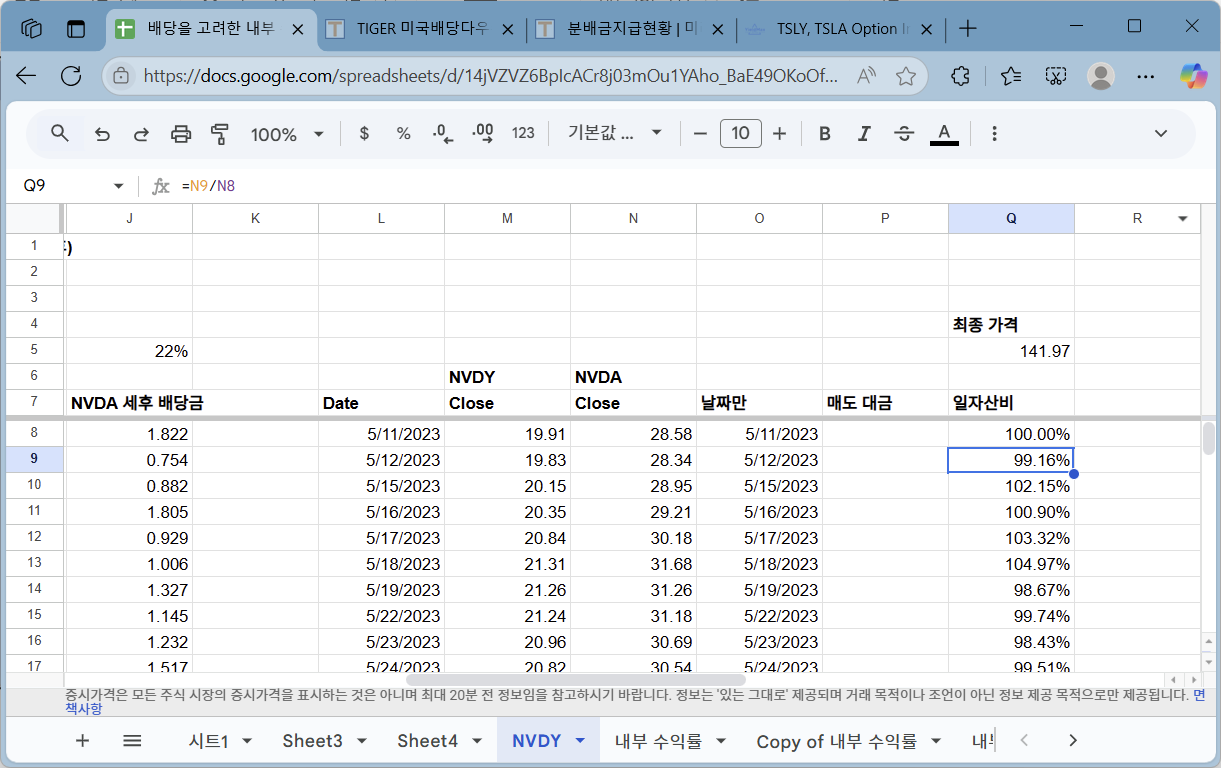Switch to the Sheet4 tab
Viewport: 1221px width, 768px height.
coord(427,741)
